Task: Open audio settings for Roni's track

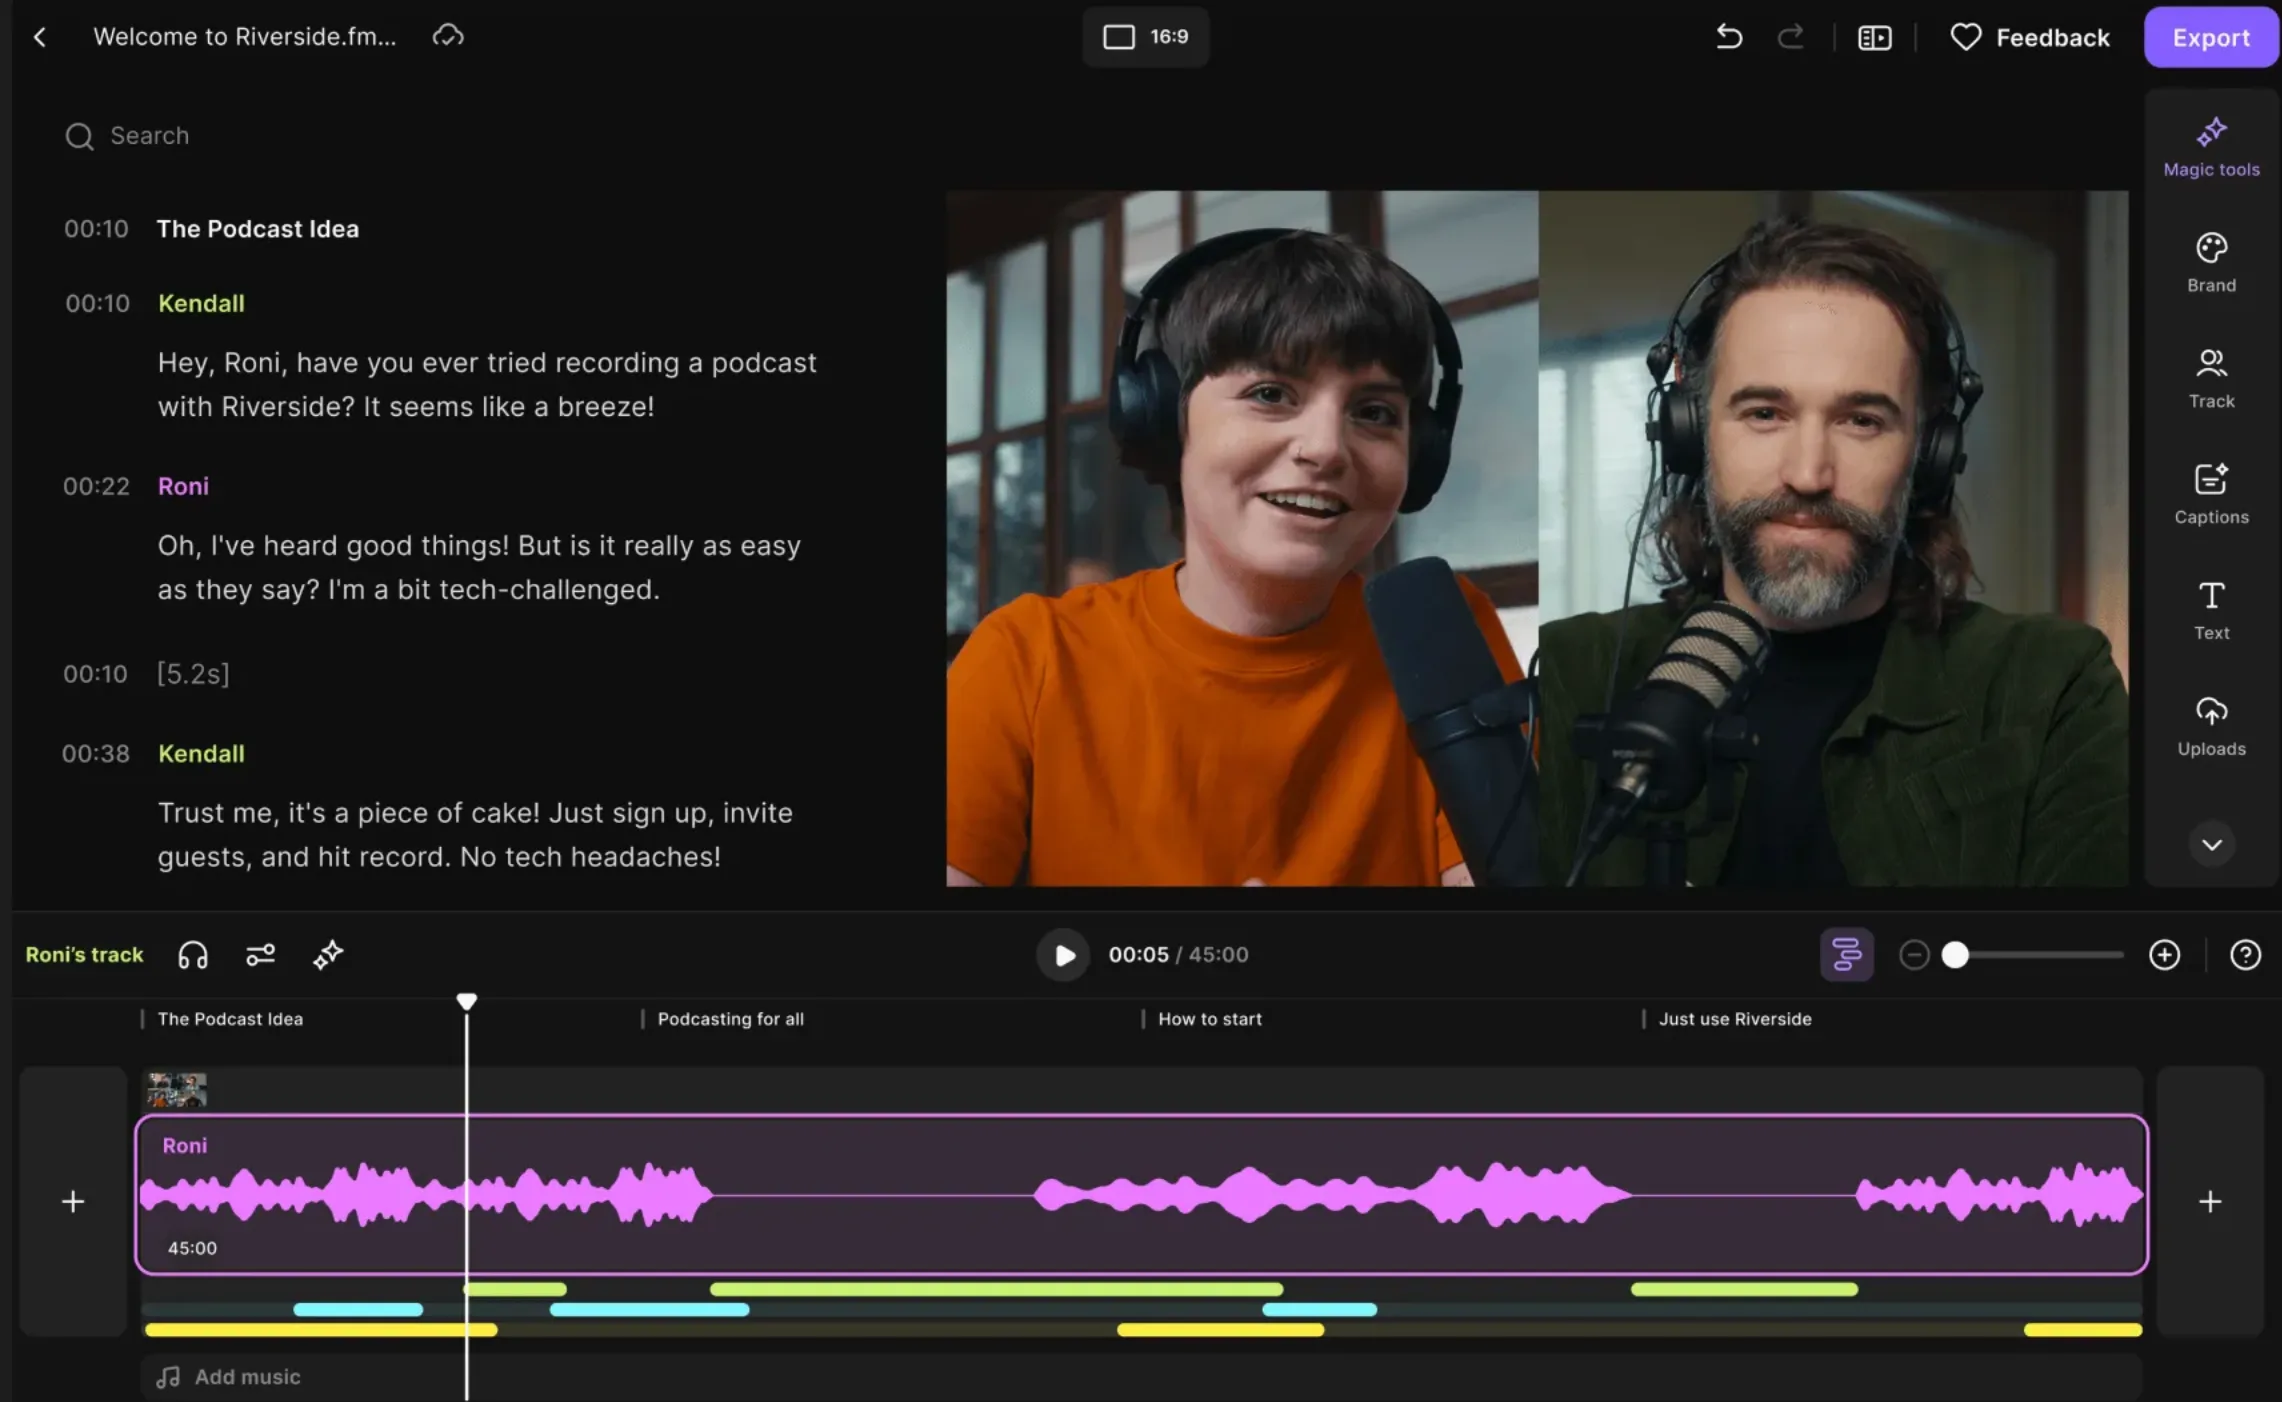Action: [x=260, y=955]
